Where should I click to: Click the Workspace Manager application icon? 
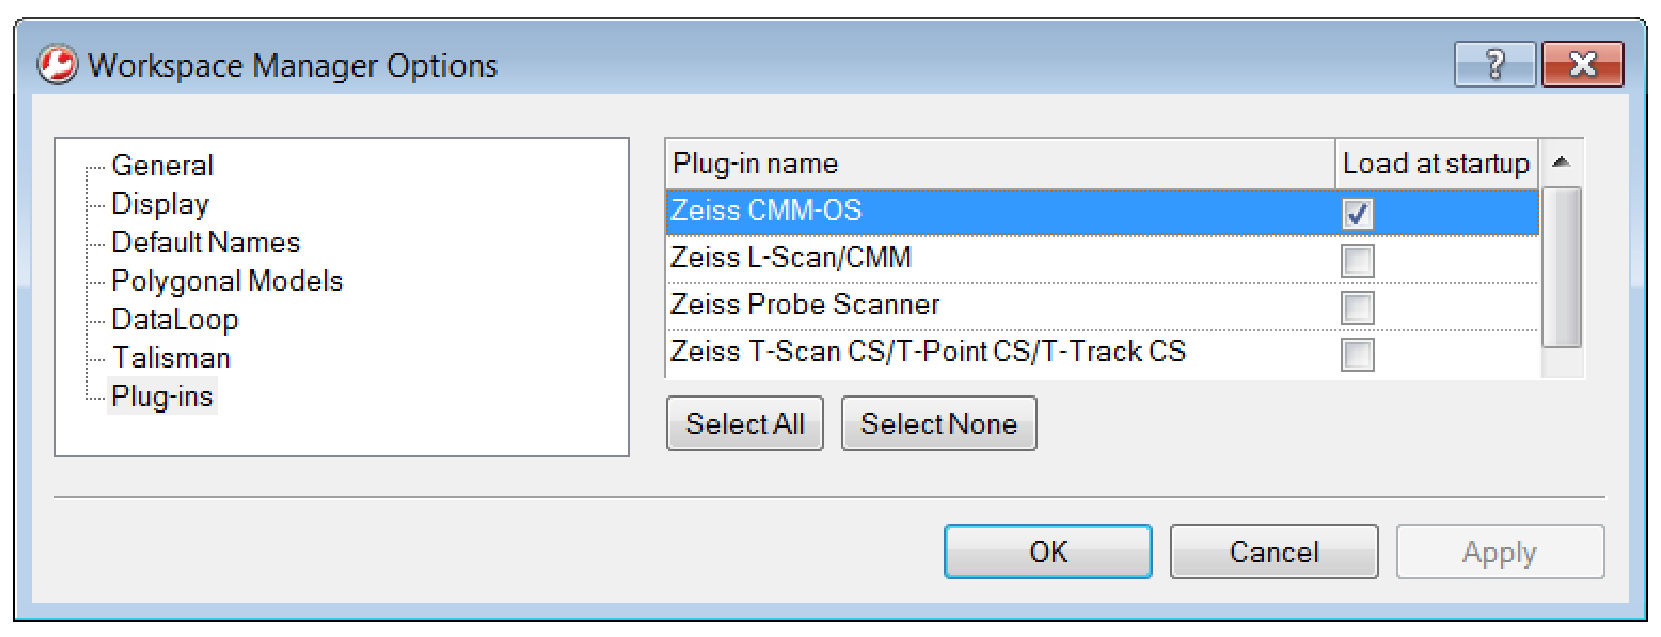57,66
